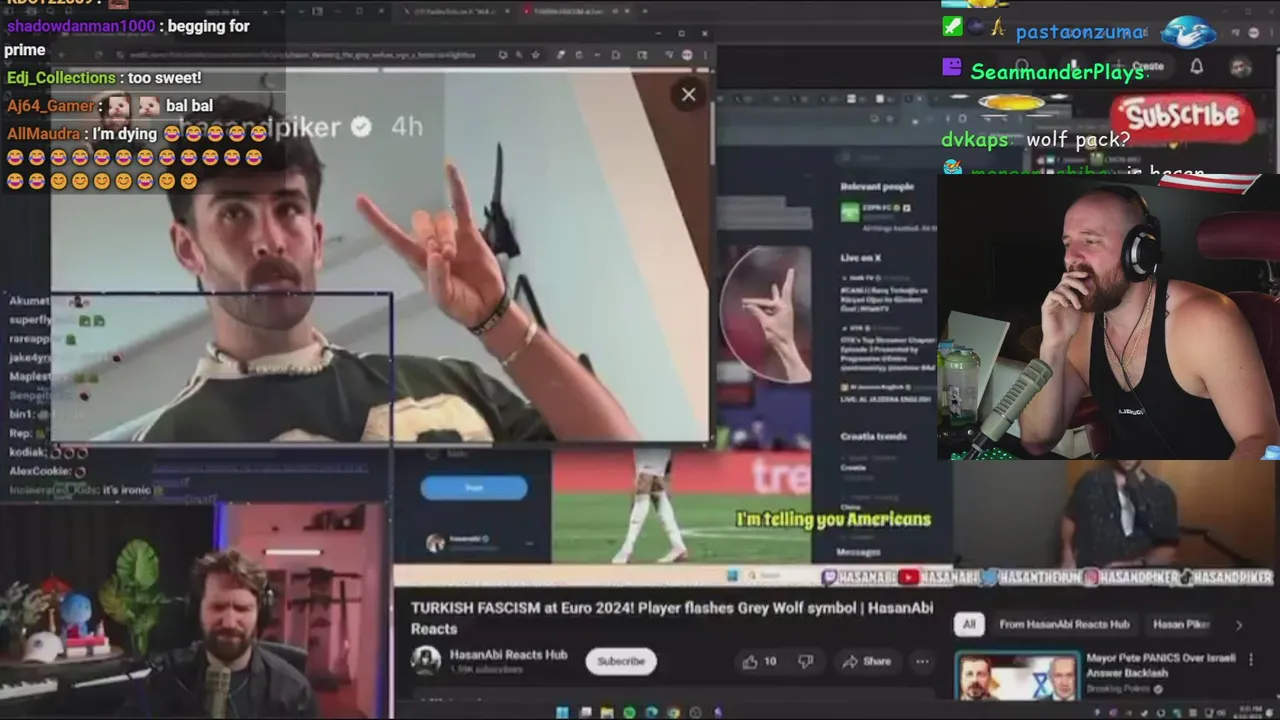Image resolution: width=1280 pixels, height=720 pixels.
Task: Click the purple badge beside SeanmanderPlays
Action: [x=952, y=68]
